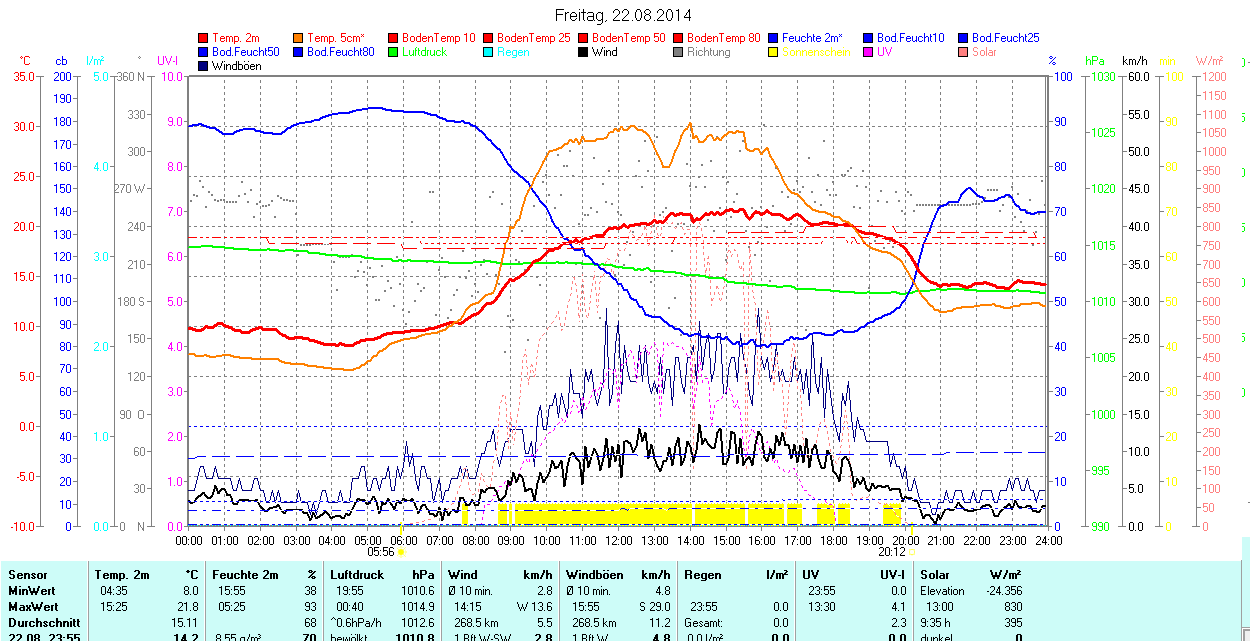Click the km/h wind axis header
Screen dimensions: 1250x641
[1134, 61]
